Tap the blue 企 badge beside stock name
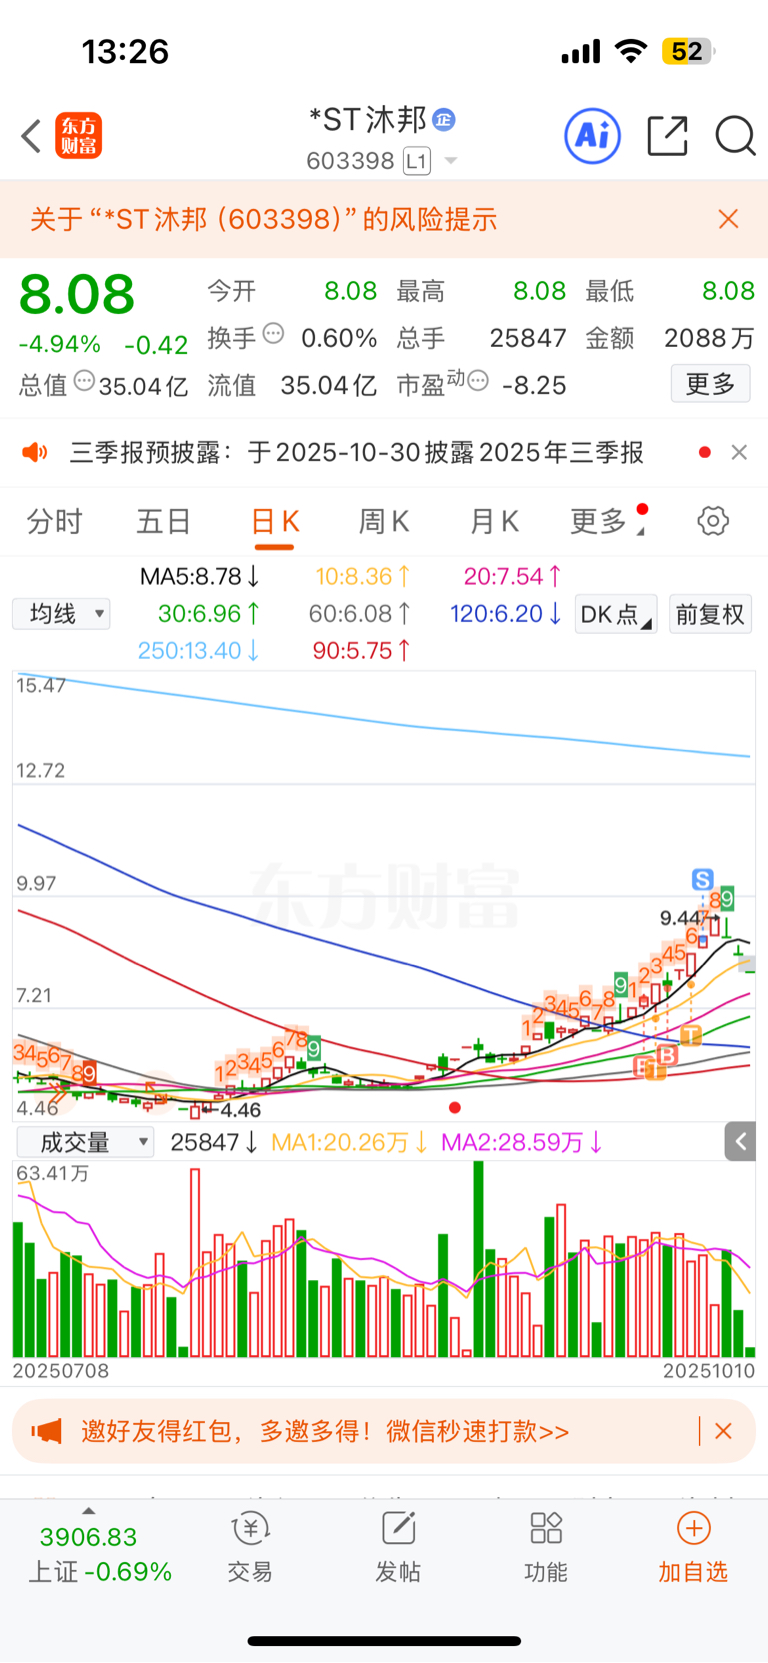 (444, 120)
